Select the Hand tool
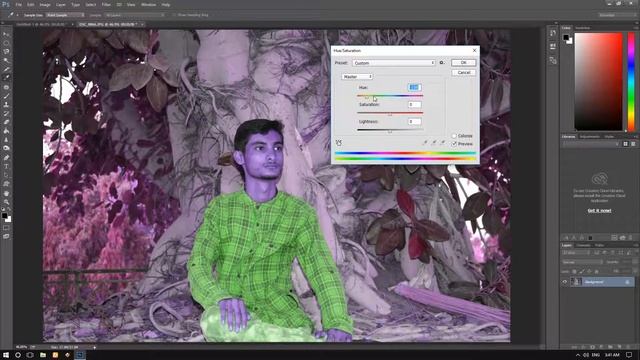 [6, 193]
